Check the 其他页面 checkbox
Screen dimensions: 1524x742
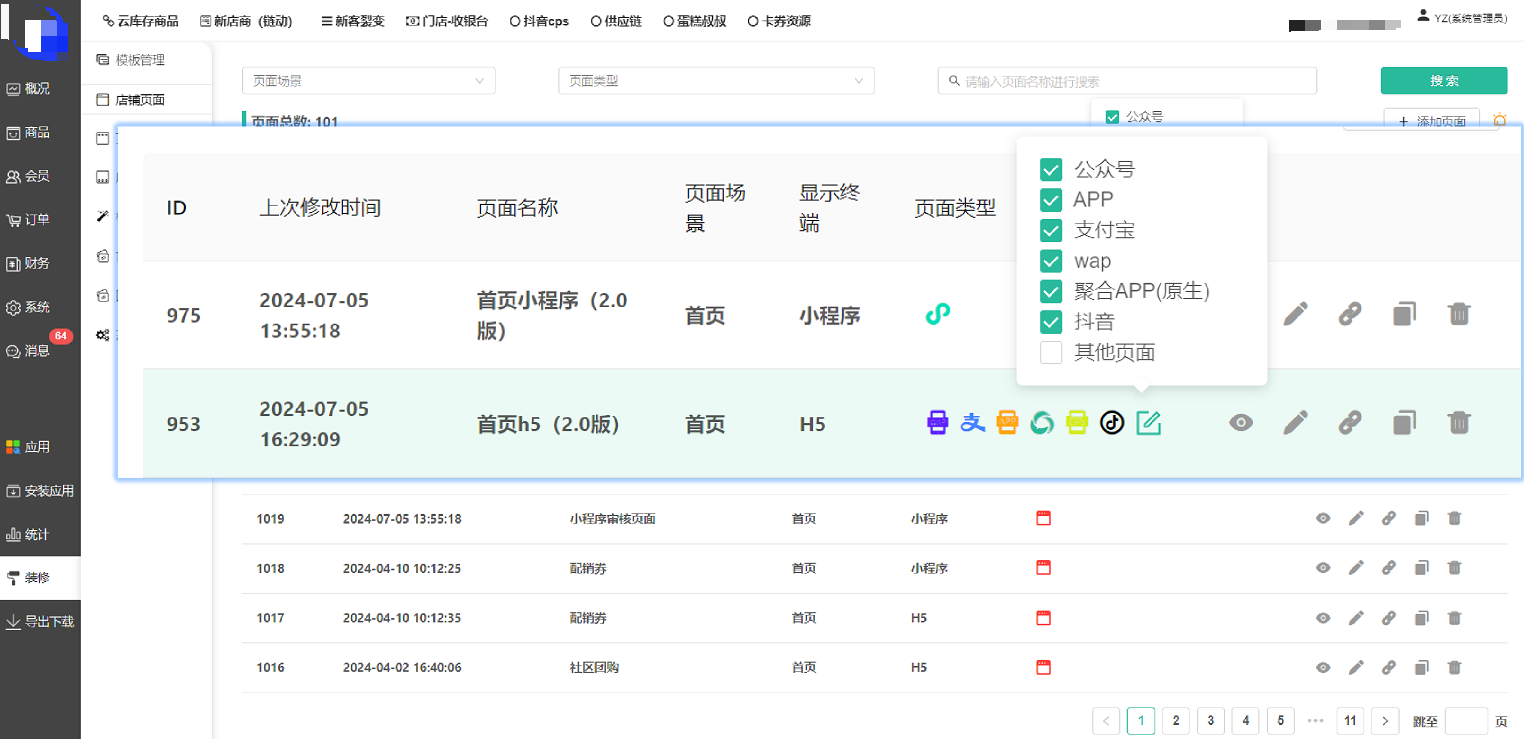pyautogui.click(x=1051, y=352)
